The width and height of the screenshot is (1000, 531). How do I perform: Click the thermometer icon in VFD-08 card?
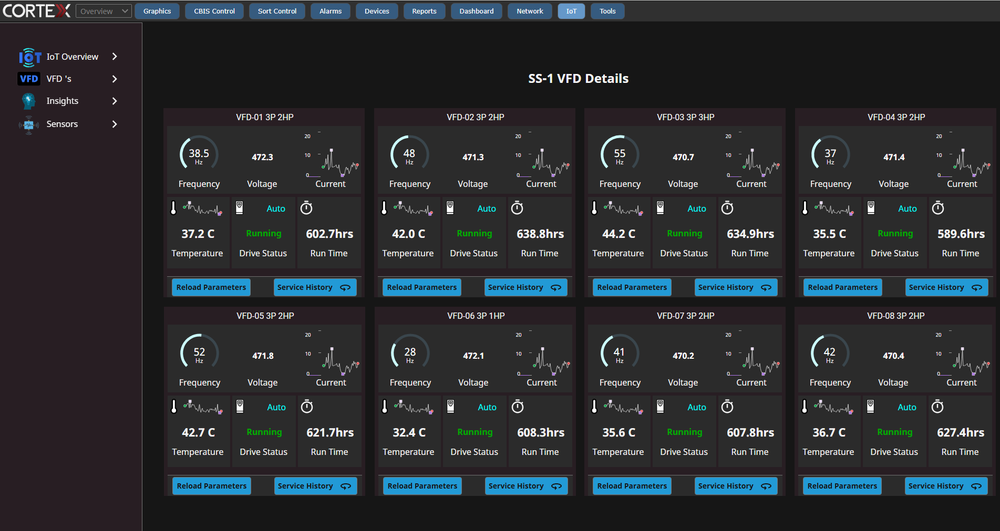point(804,406)
